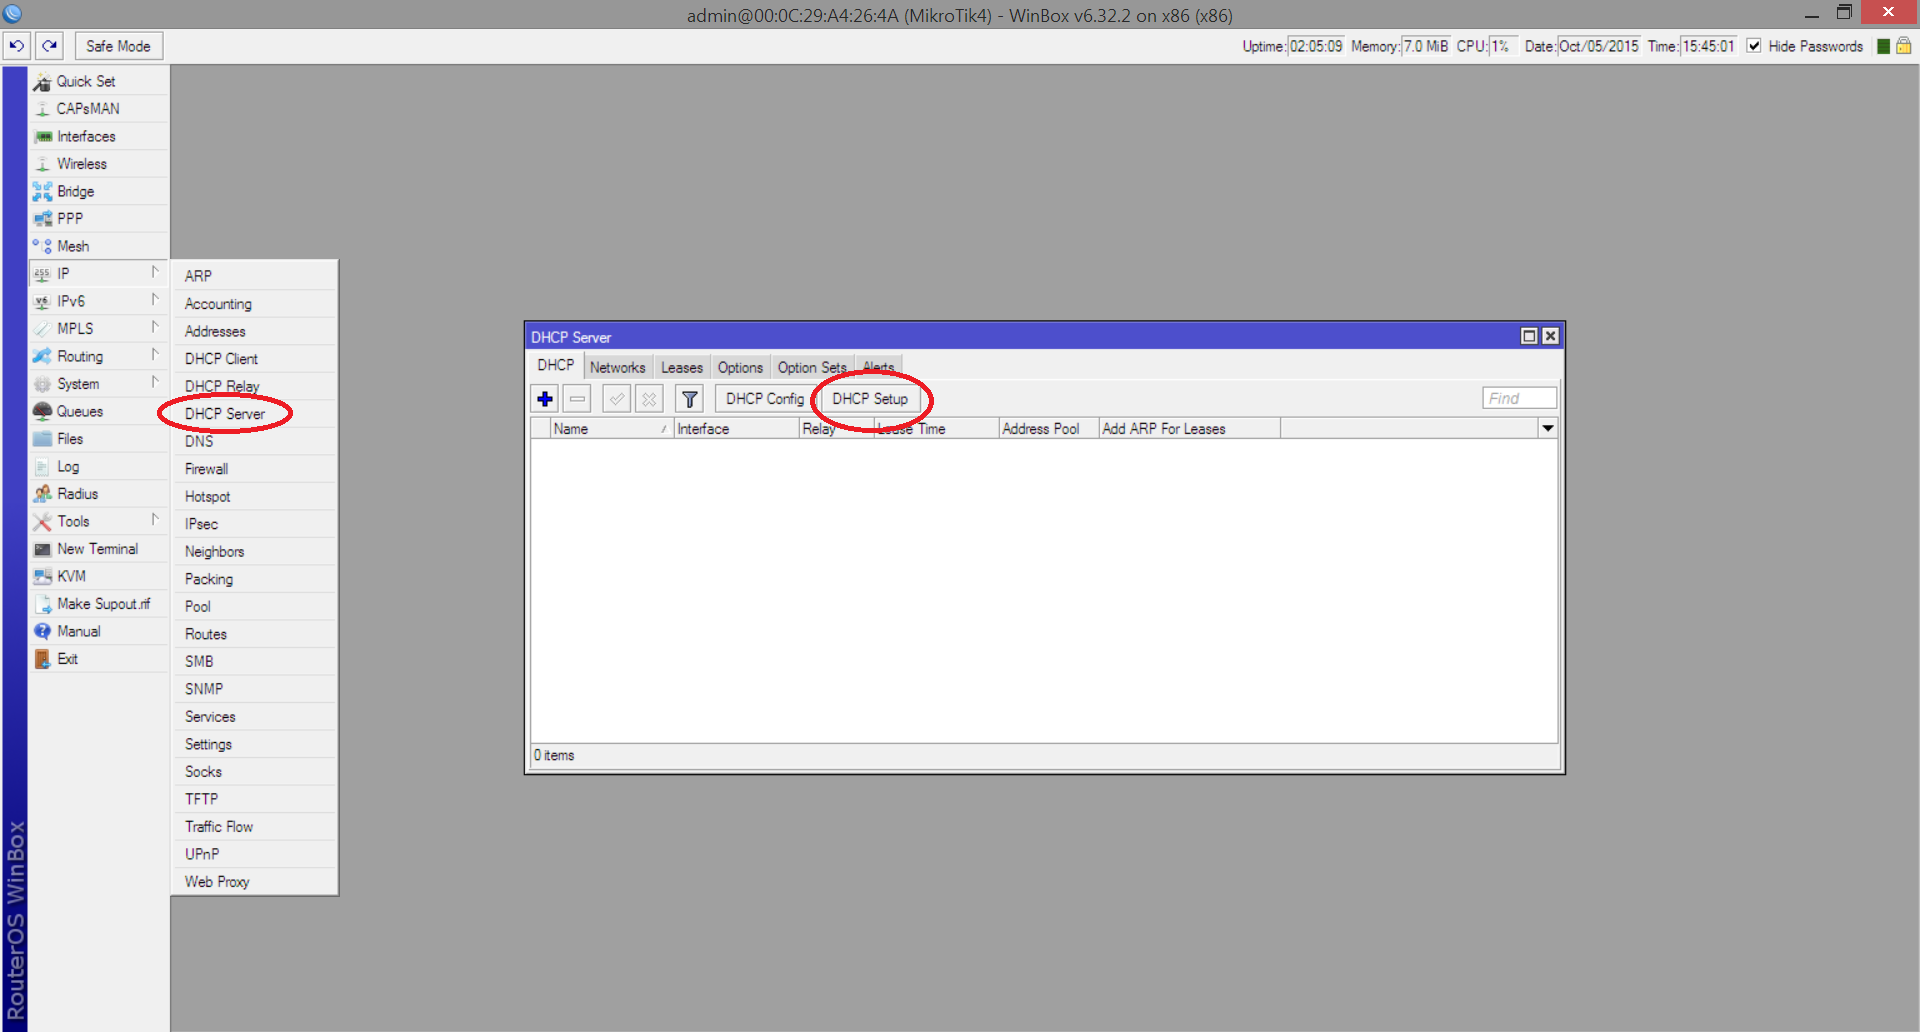Viewport: 1920px width, 1032px height.
Task: Select DHCP Server from IP menu
Action: click(x=225, y=414)
